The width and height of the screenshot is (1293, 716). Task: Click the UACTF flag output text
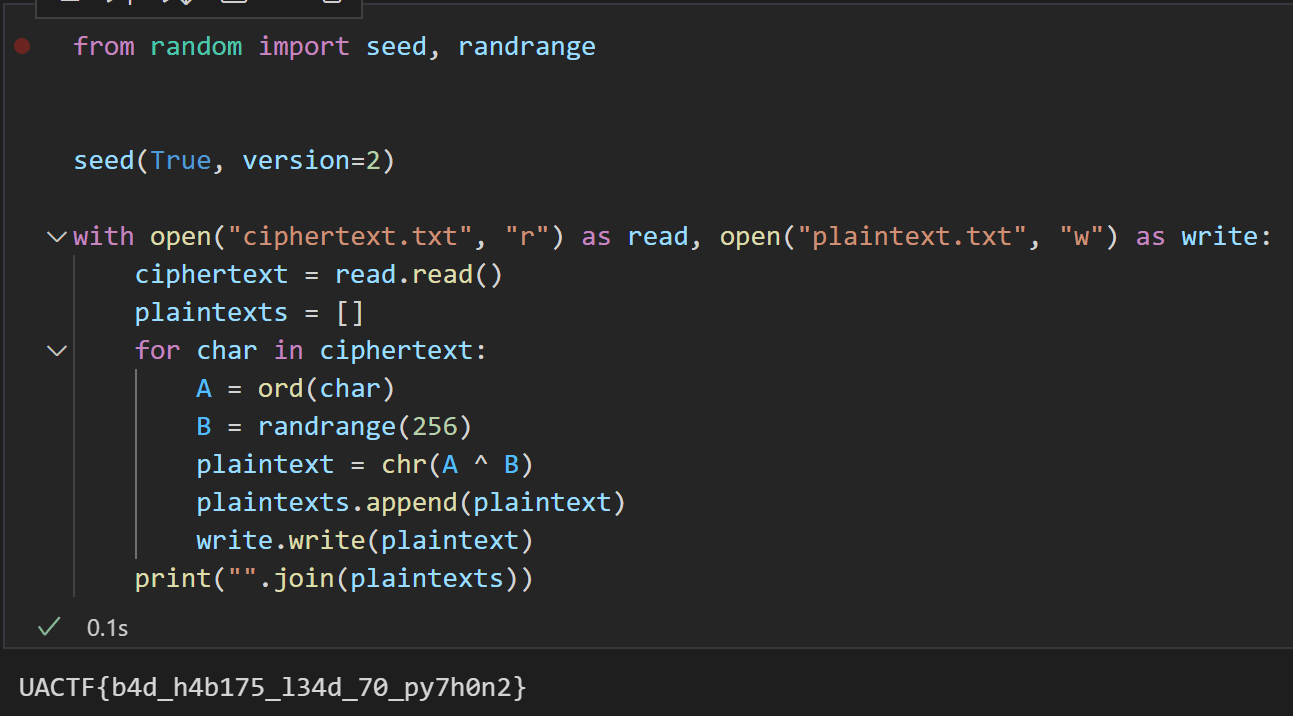coord(272,687)
